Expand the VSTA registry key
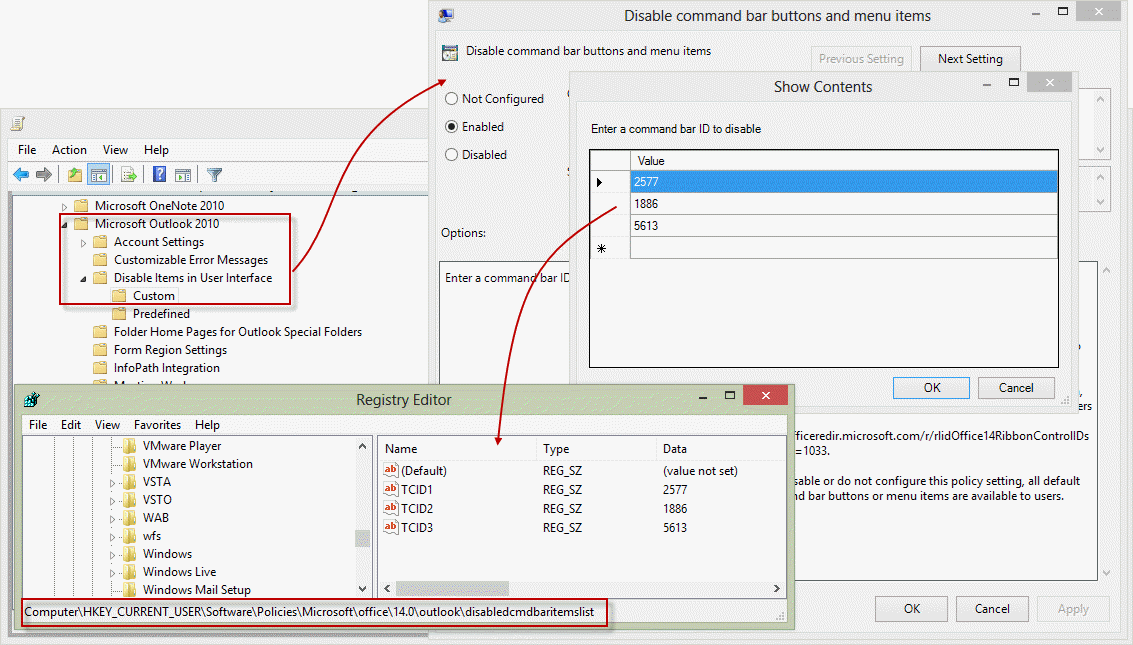The width and height of the screenshot is (1133, 645). pos(113,482)
